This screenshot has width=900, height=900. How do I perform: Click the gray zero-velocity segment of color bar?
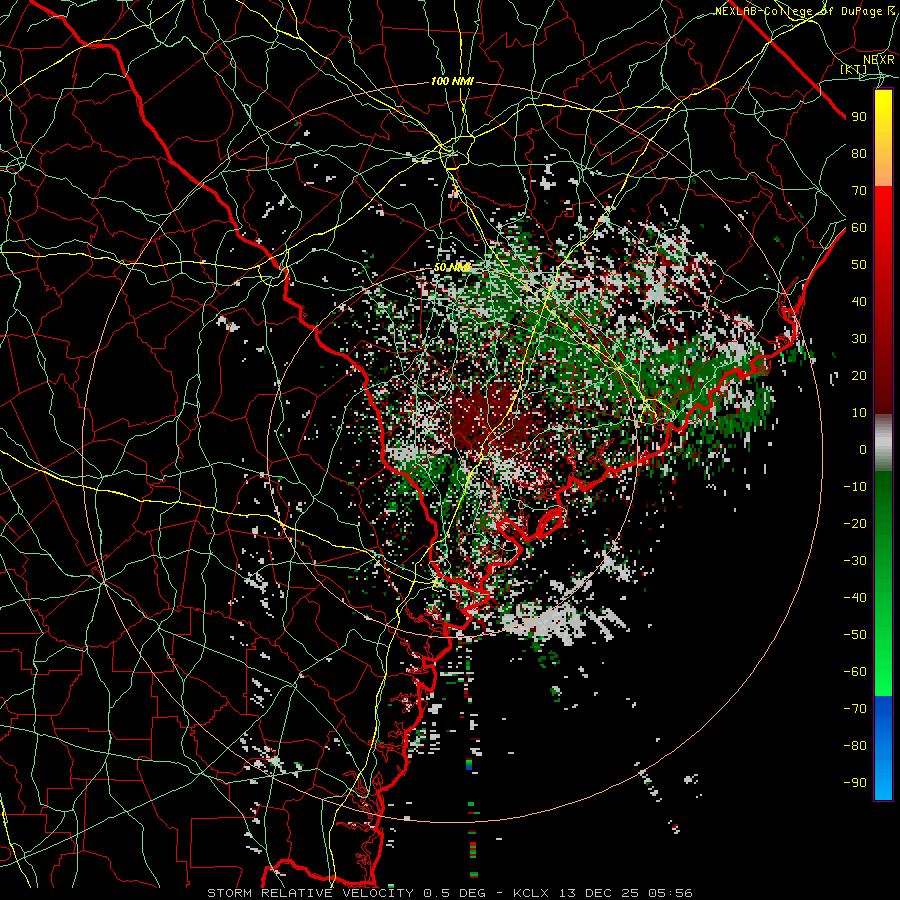point(883,442)
